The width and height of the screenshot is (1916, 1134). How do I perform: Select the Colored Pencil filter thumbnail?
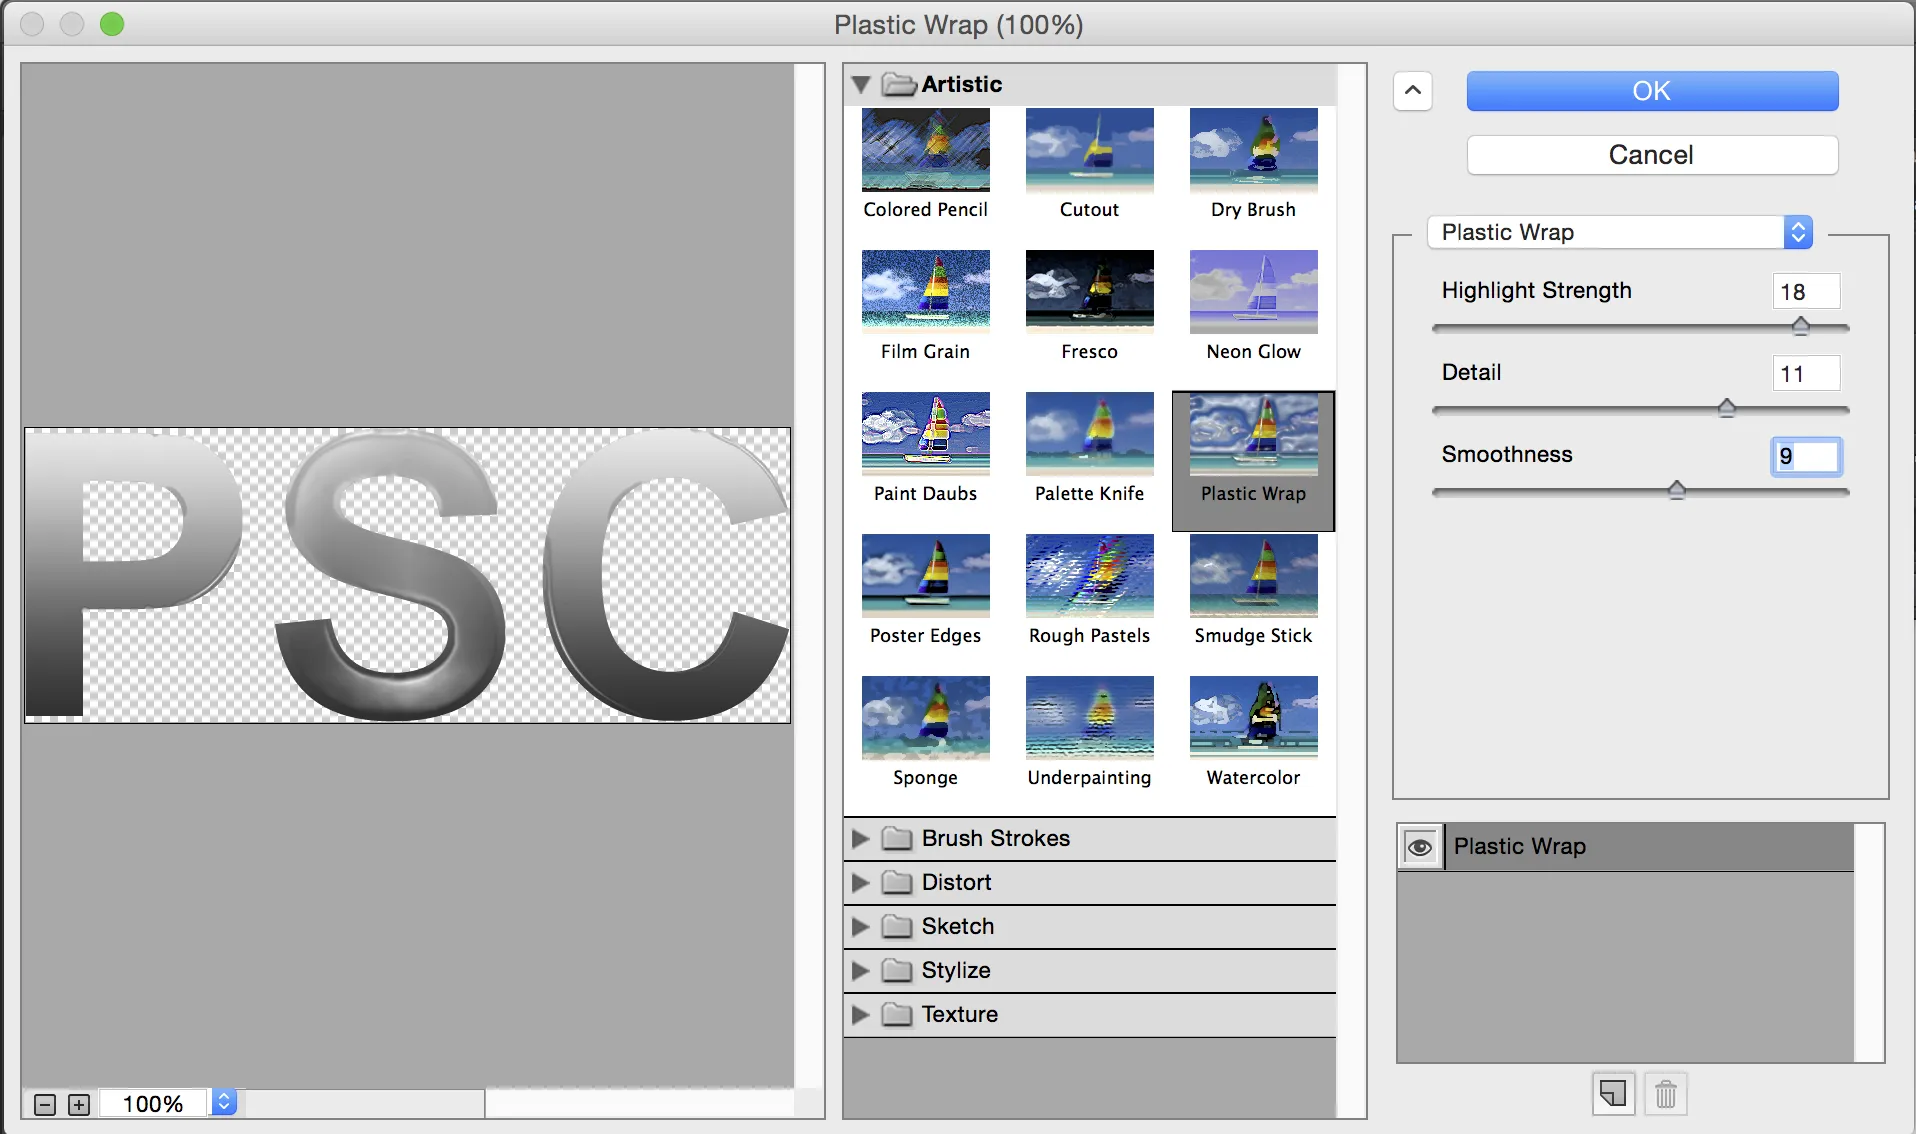(925, 150)
